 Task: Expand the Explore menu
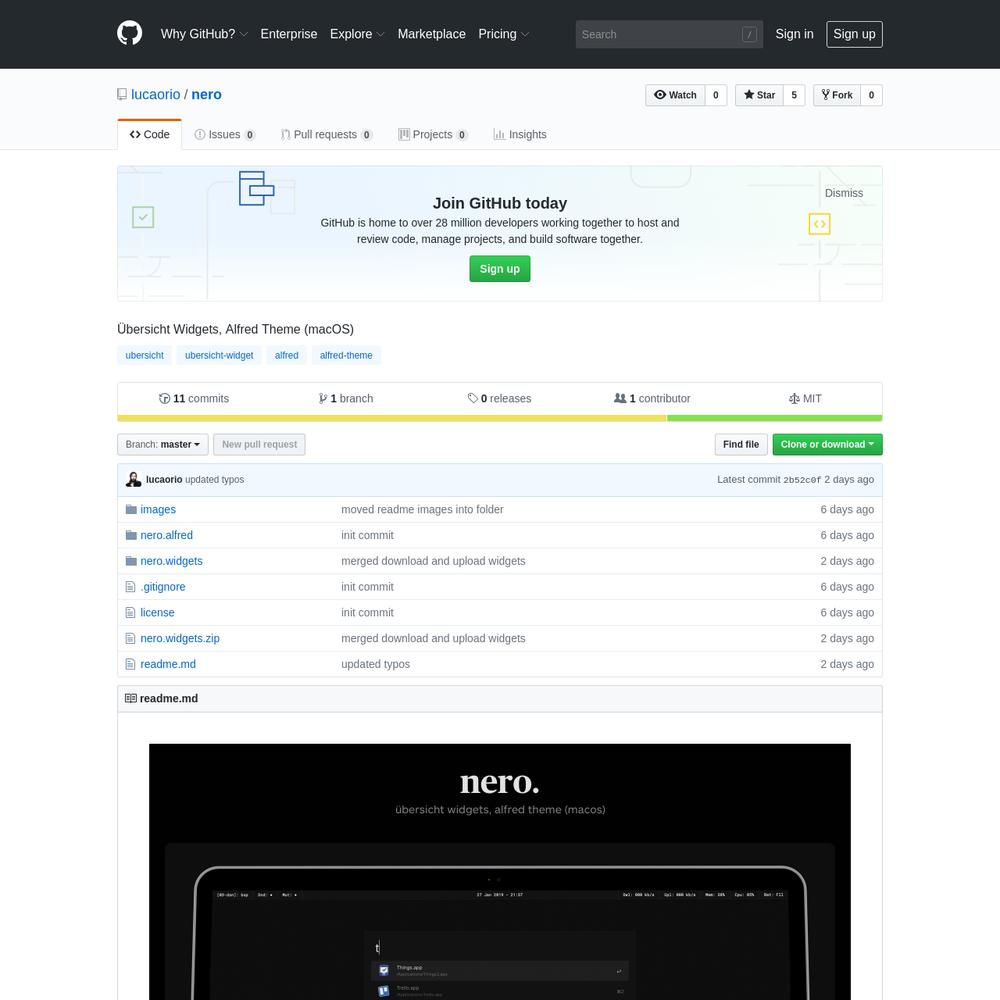pyautogui.click(x=357, y=34)
